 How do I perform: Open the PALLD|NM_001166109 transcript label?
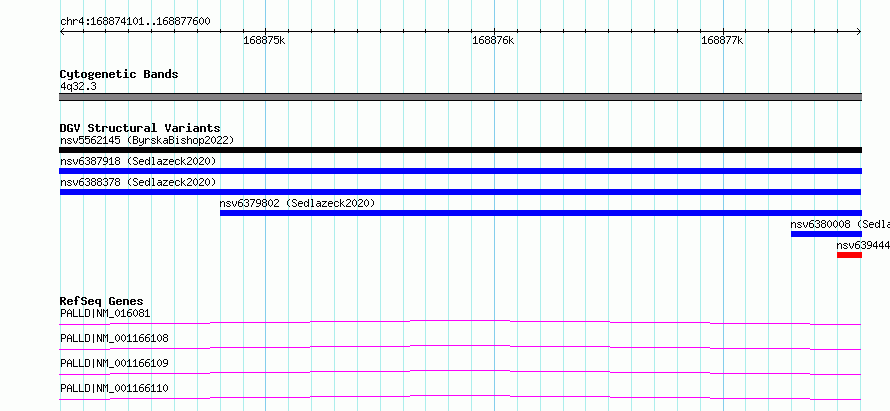tap(114, 363)
